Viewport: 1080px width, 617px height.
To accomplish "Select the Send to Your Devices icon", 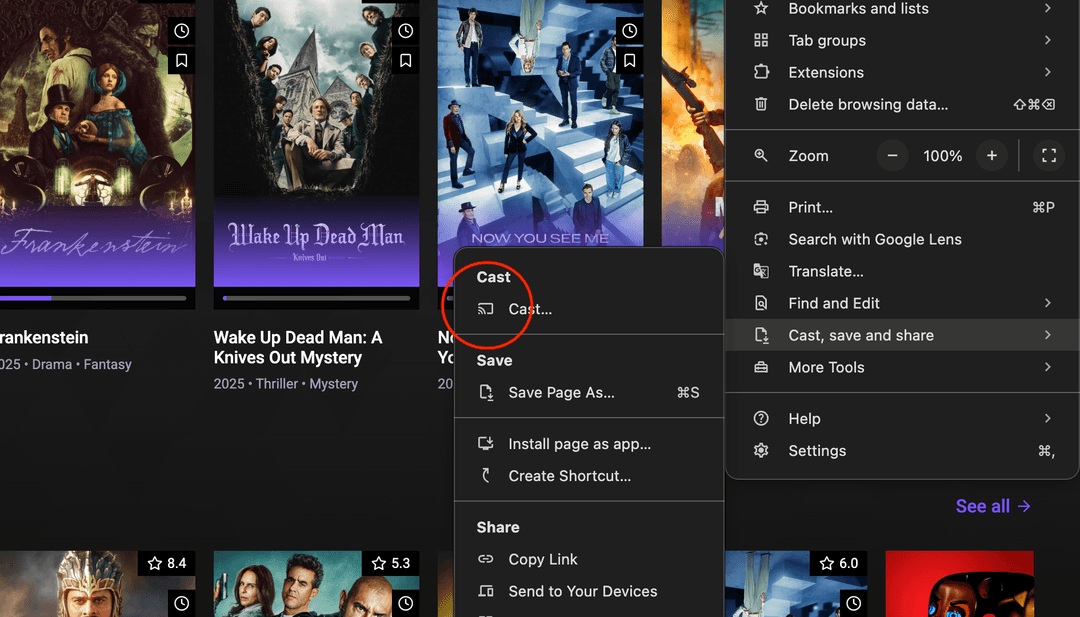I will 485,591.
